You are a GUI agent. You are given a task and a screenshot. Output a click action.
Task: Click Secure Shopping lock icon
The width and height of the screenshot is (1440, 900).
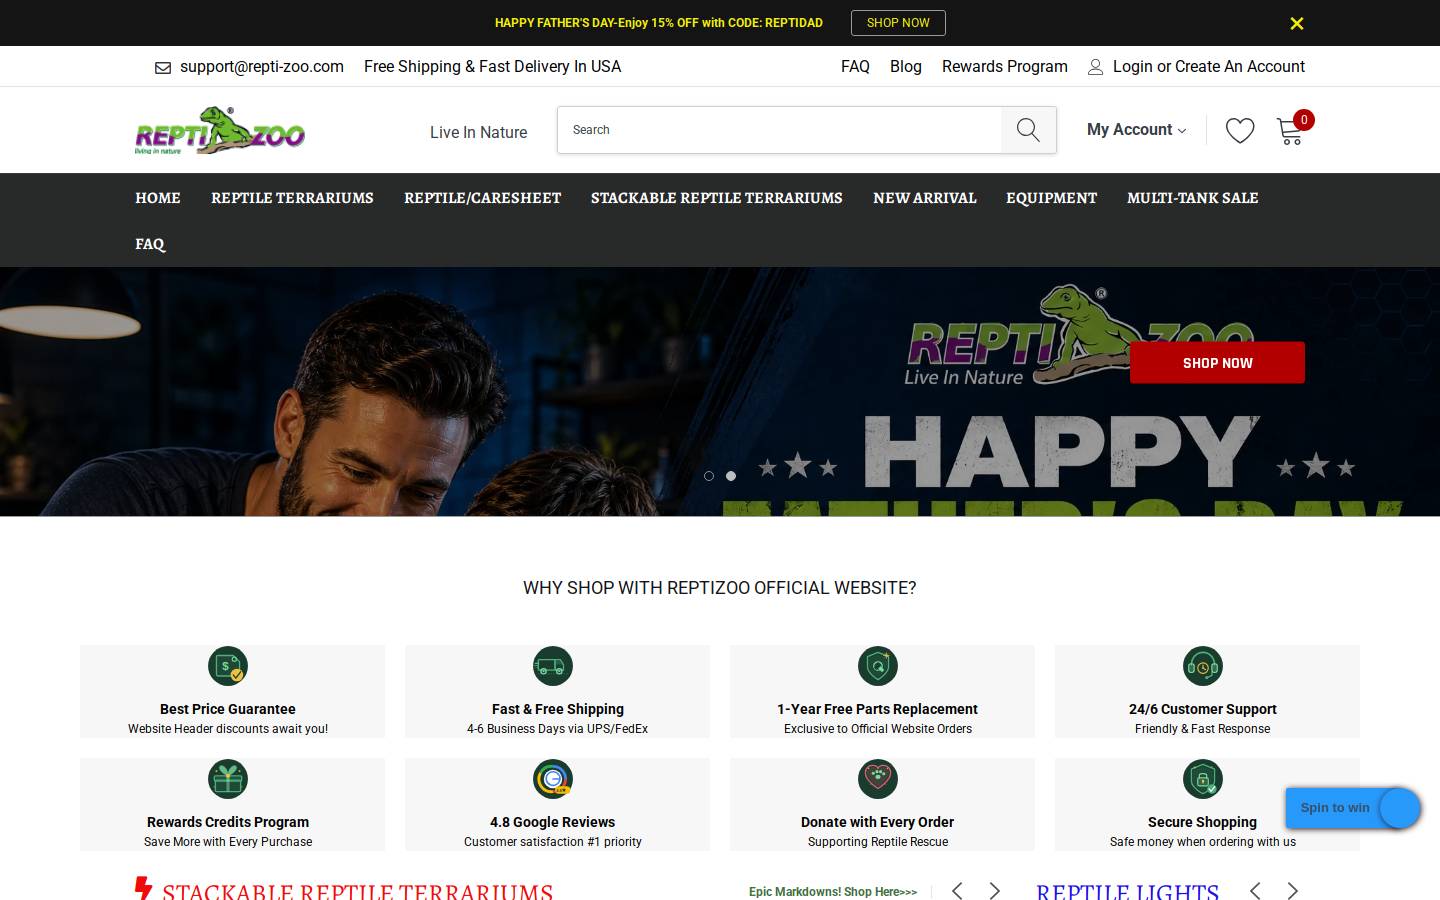1203,779
